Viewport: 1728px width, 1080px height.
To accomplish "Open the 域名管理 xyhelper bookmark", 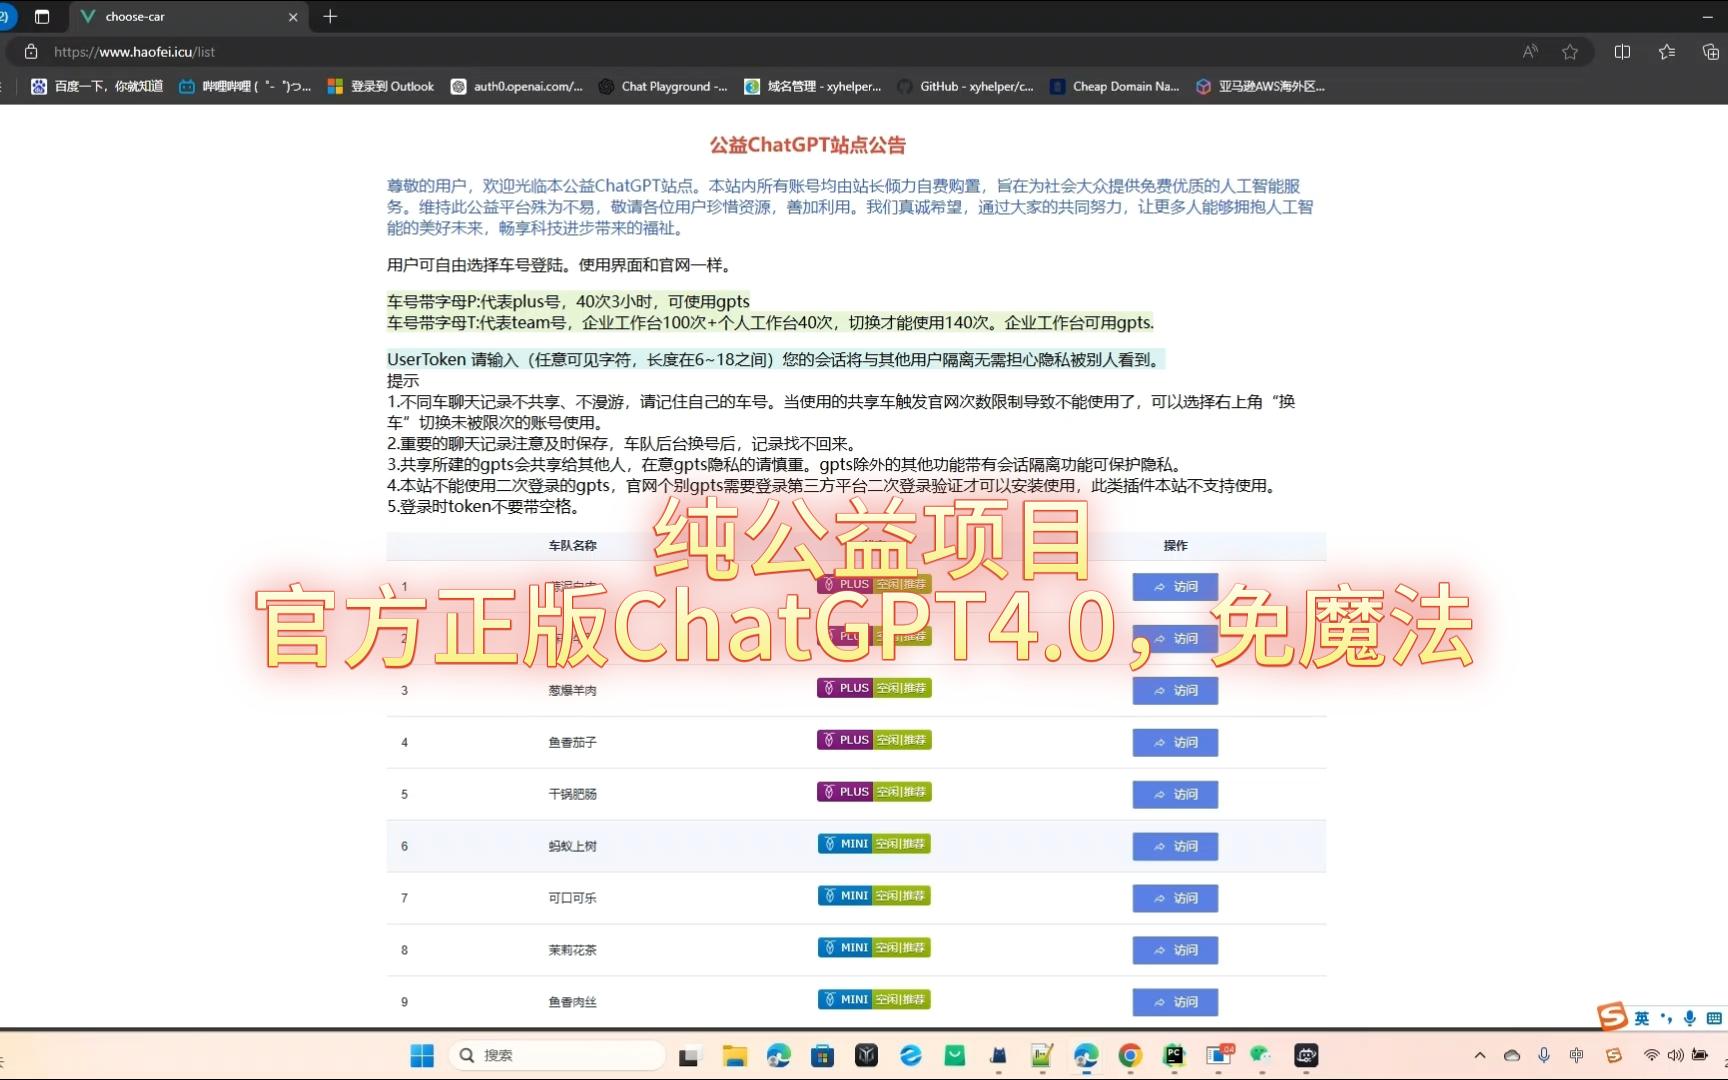I will [813, 87].
